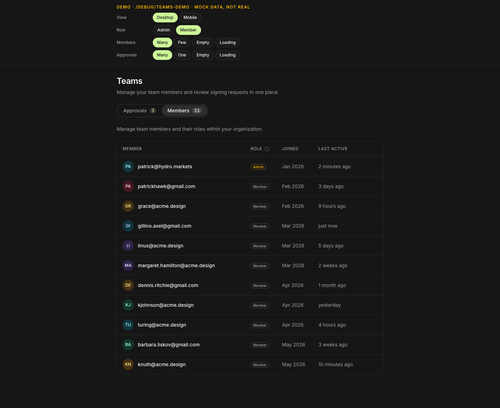Image resolution: width=500 pixels, height=408 pixels.
Task: Click the KN avatar for knuth@acme.design
Action: point(128,364)
